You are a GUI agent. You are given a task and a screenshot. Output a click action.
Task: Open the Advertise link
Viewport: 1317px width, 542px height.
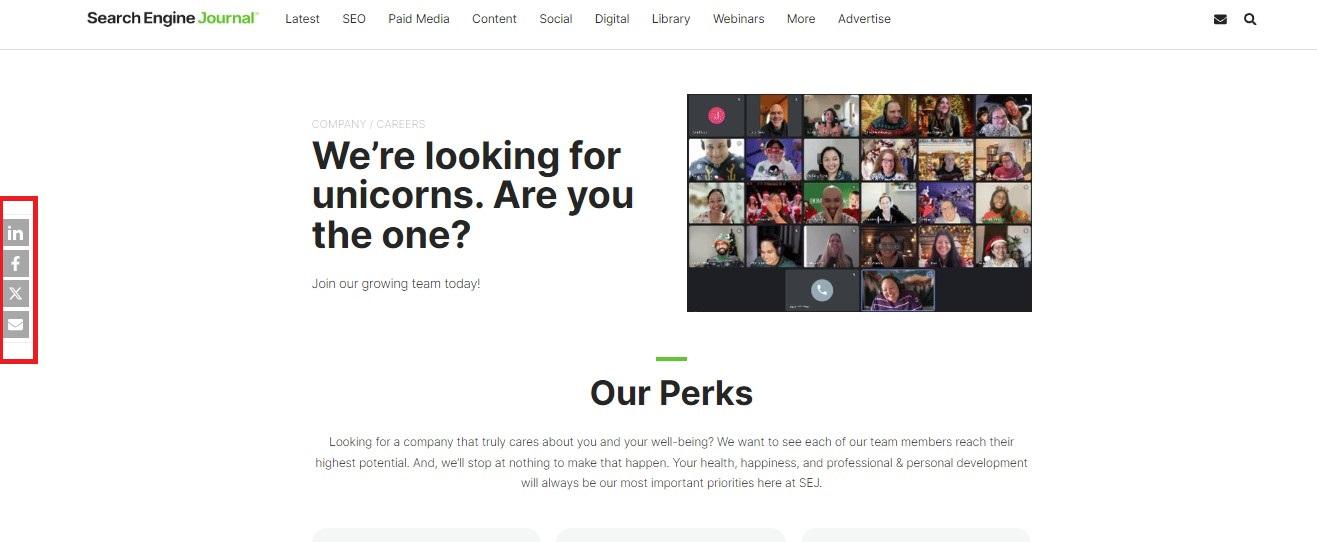pyautogui.click(x=864, y=19)
